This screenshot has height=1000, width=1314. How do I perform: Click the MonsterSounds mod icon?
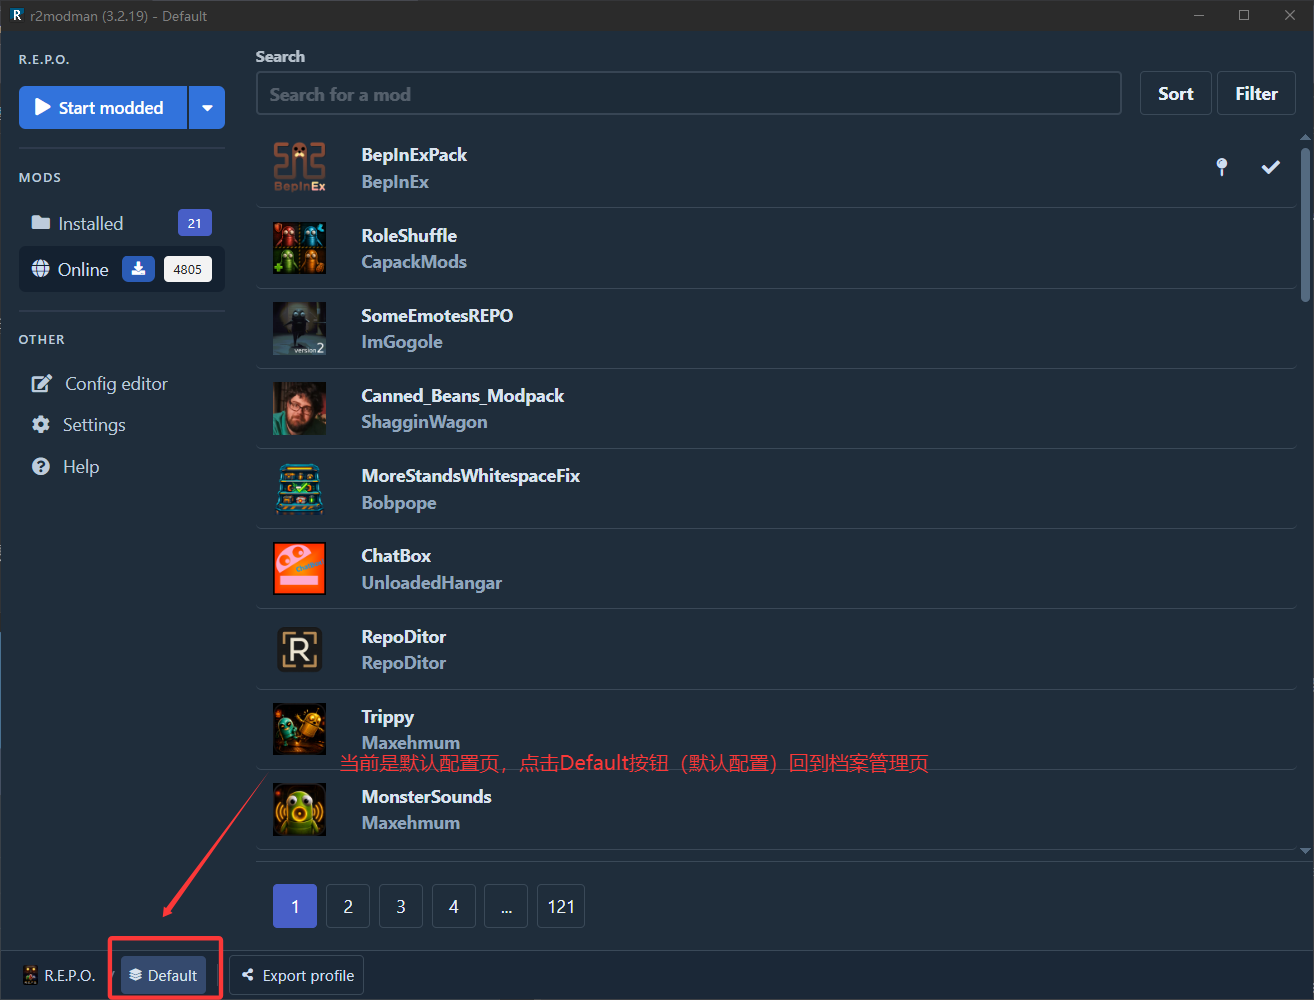click(299, 809)
